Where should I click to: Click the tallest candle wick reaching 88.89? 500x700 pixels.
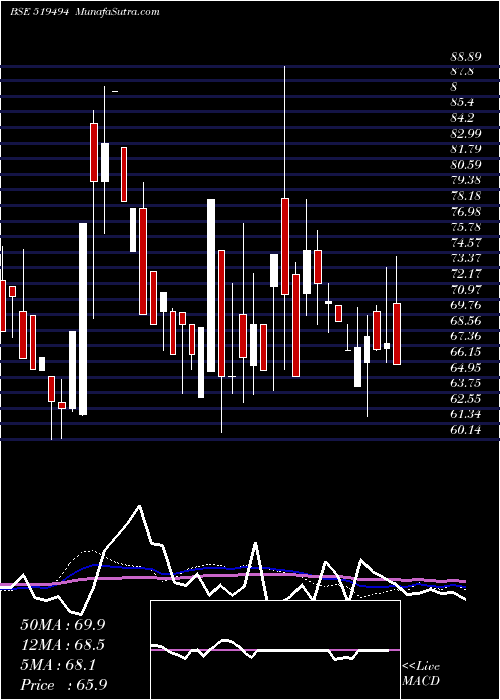click(284, 132)
